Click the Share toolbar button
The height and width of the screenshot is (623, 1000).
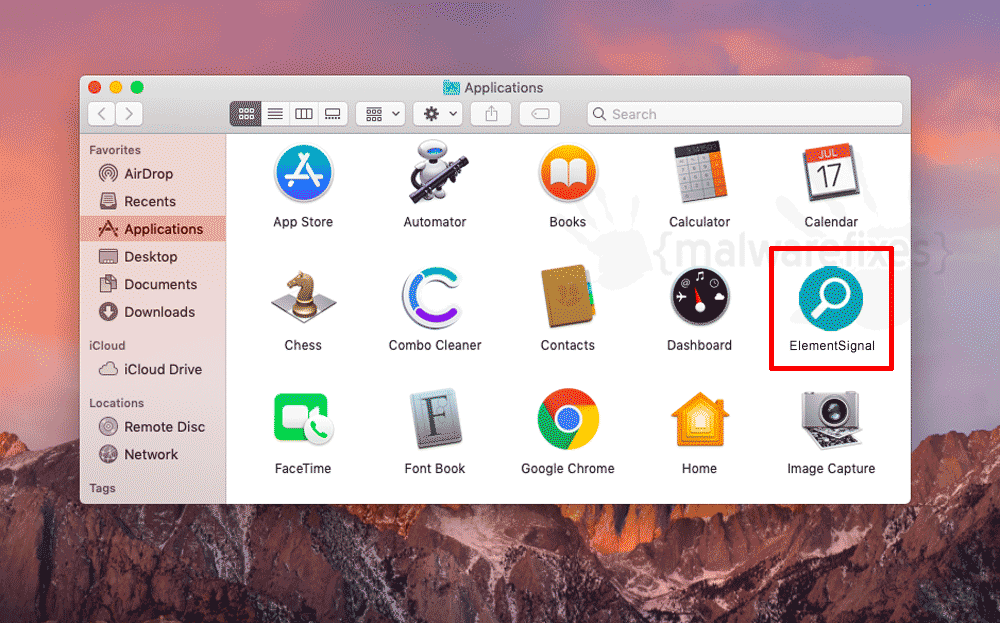pos(491,114)
